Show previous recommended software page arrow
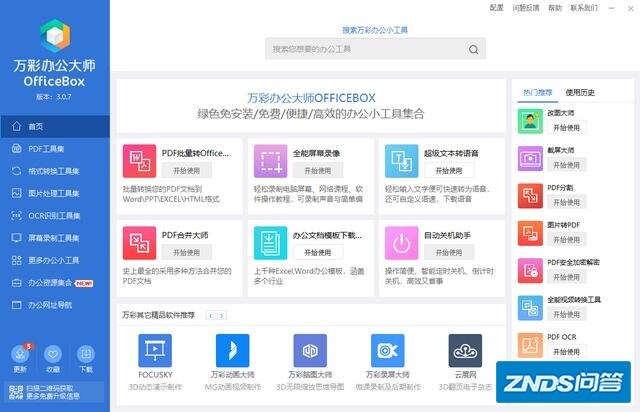The width and height of the screenshot is (640, 412). [x=211, y=315]
